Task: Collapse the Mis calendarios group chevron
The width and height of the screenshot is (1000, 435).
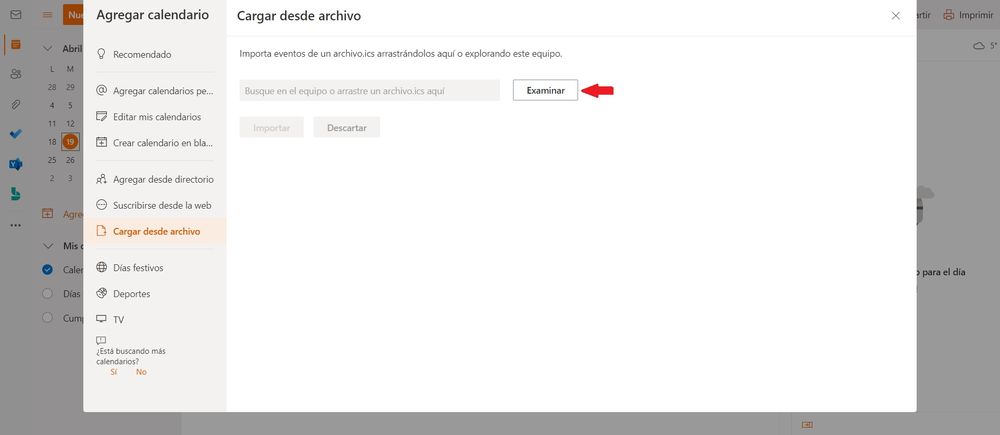Action: coord(48,246)
